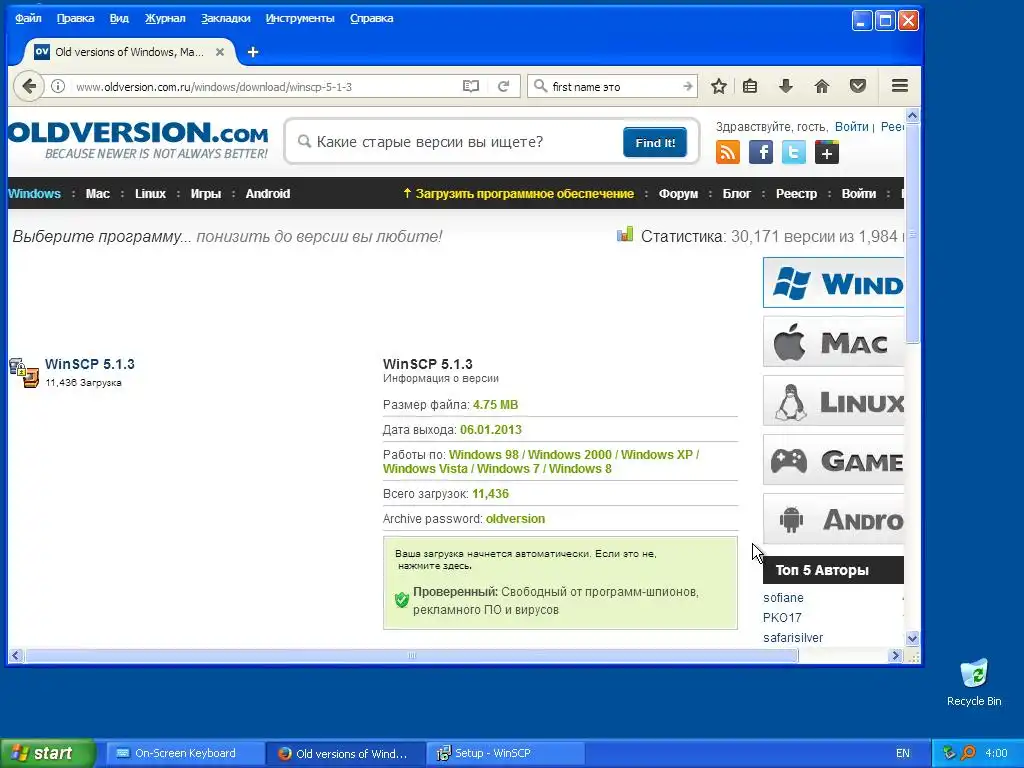The height and width of the screenshot is (768, 1024).
Task: Switch to On-Screen Keyboard in taskbar
Action: (185, 753)
